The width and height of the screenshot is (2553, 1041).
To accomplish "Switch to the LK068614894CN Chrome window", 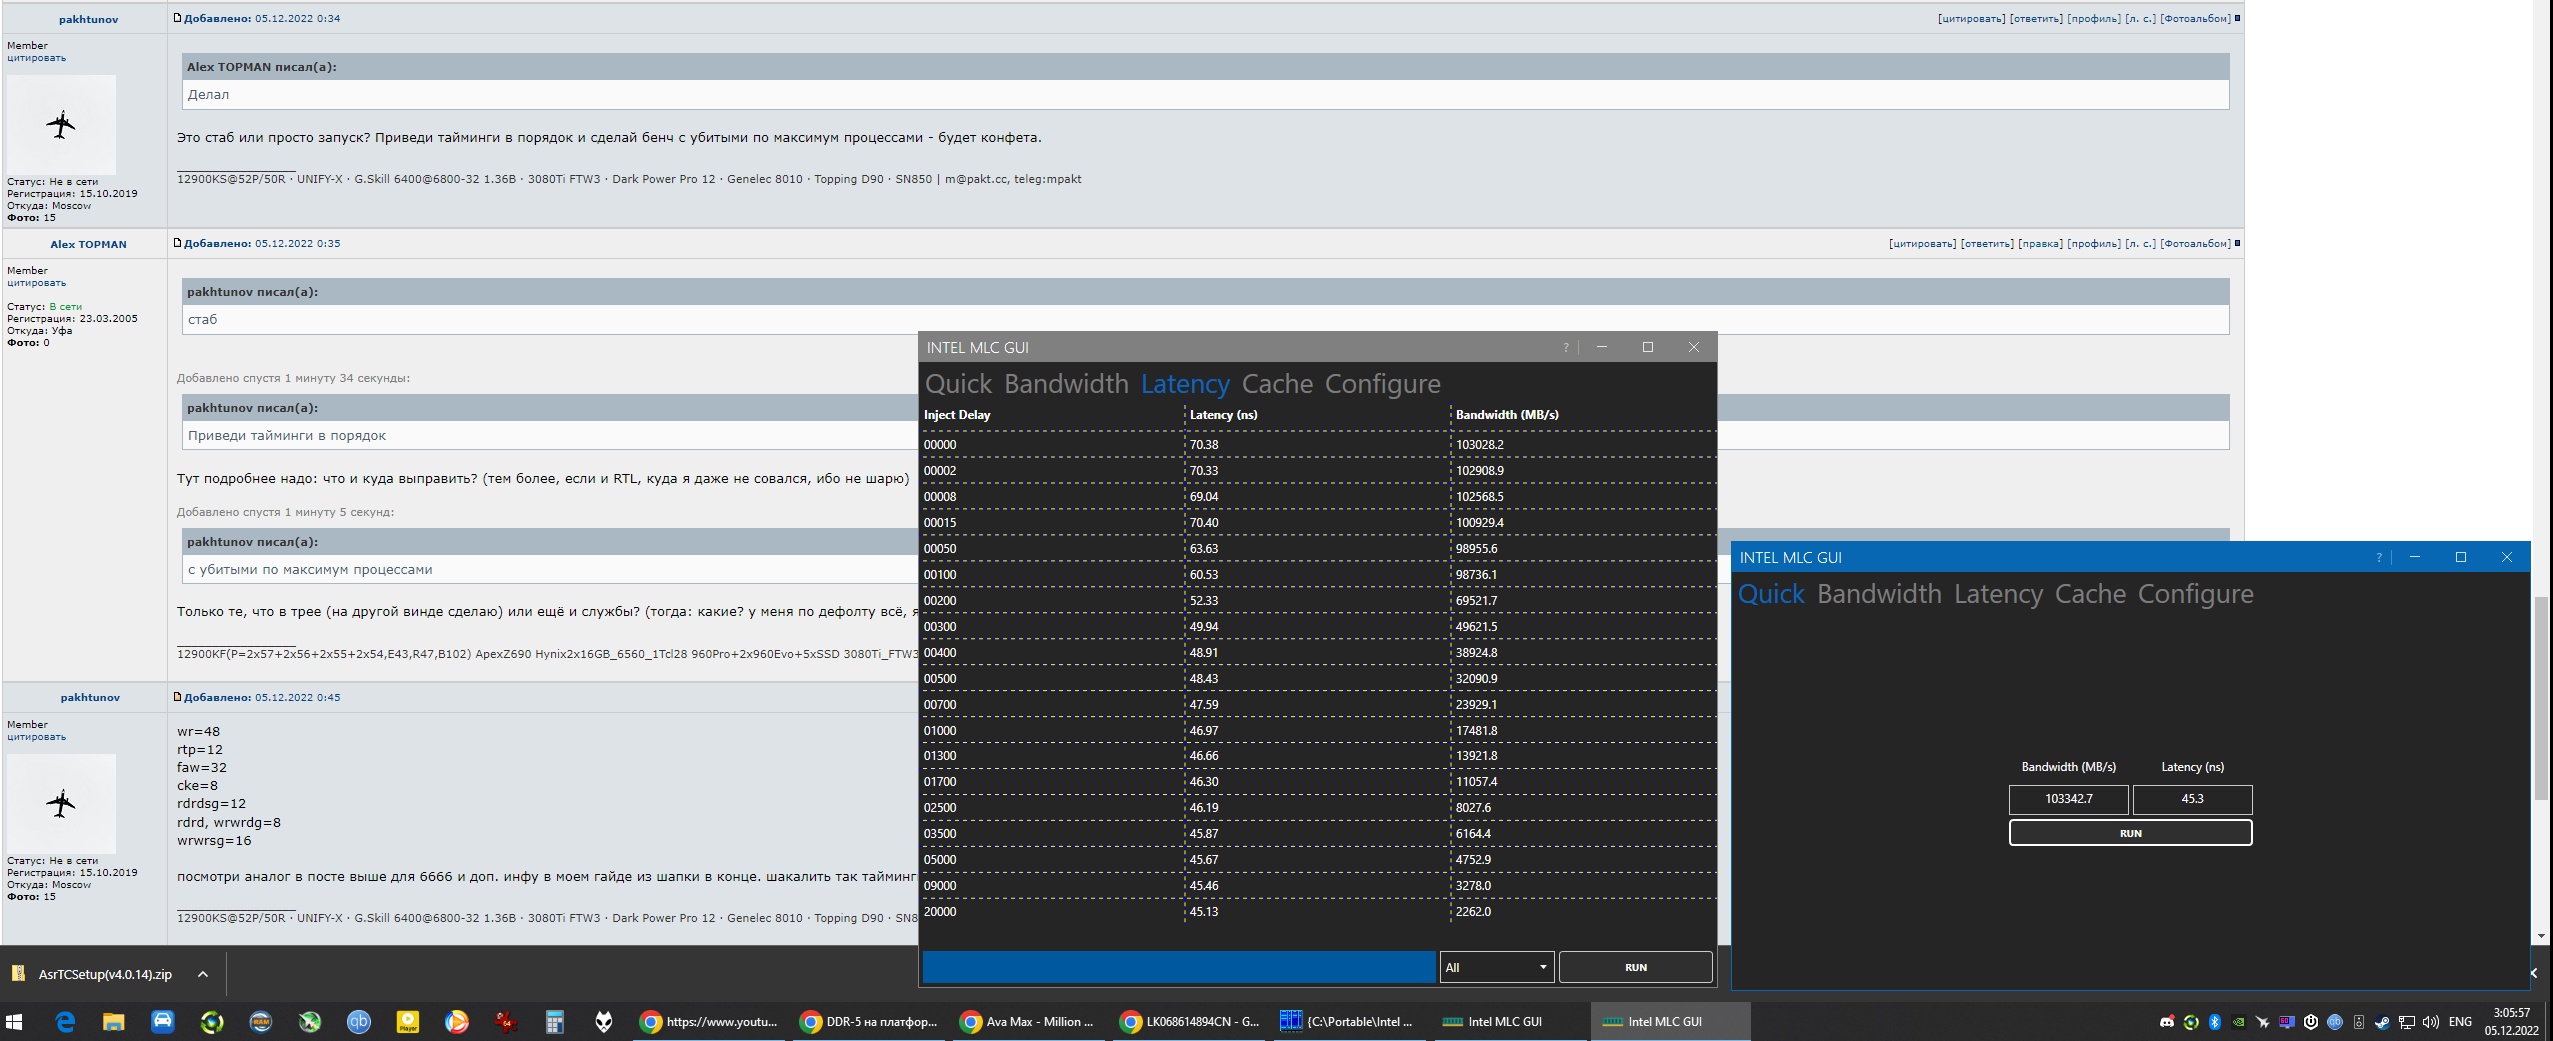I will [x=1190, y=1021].
